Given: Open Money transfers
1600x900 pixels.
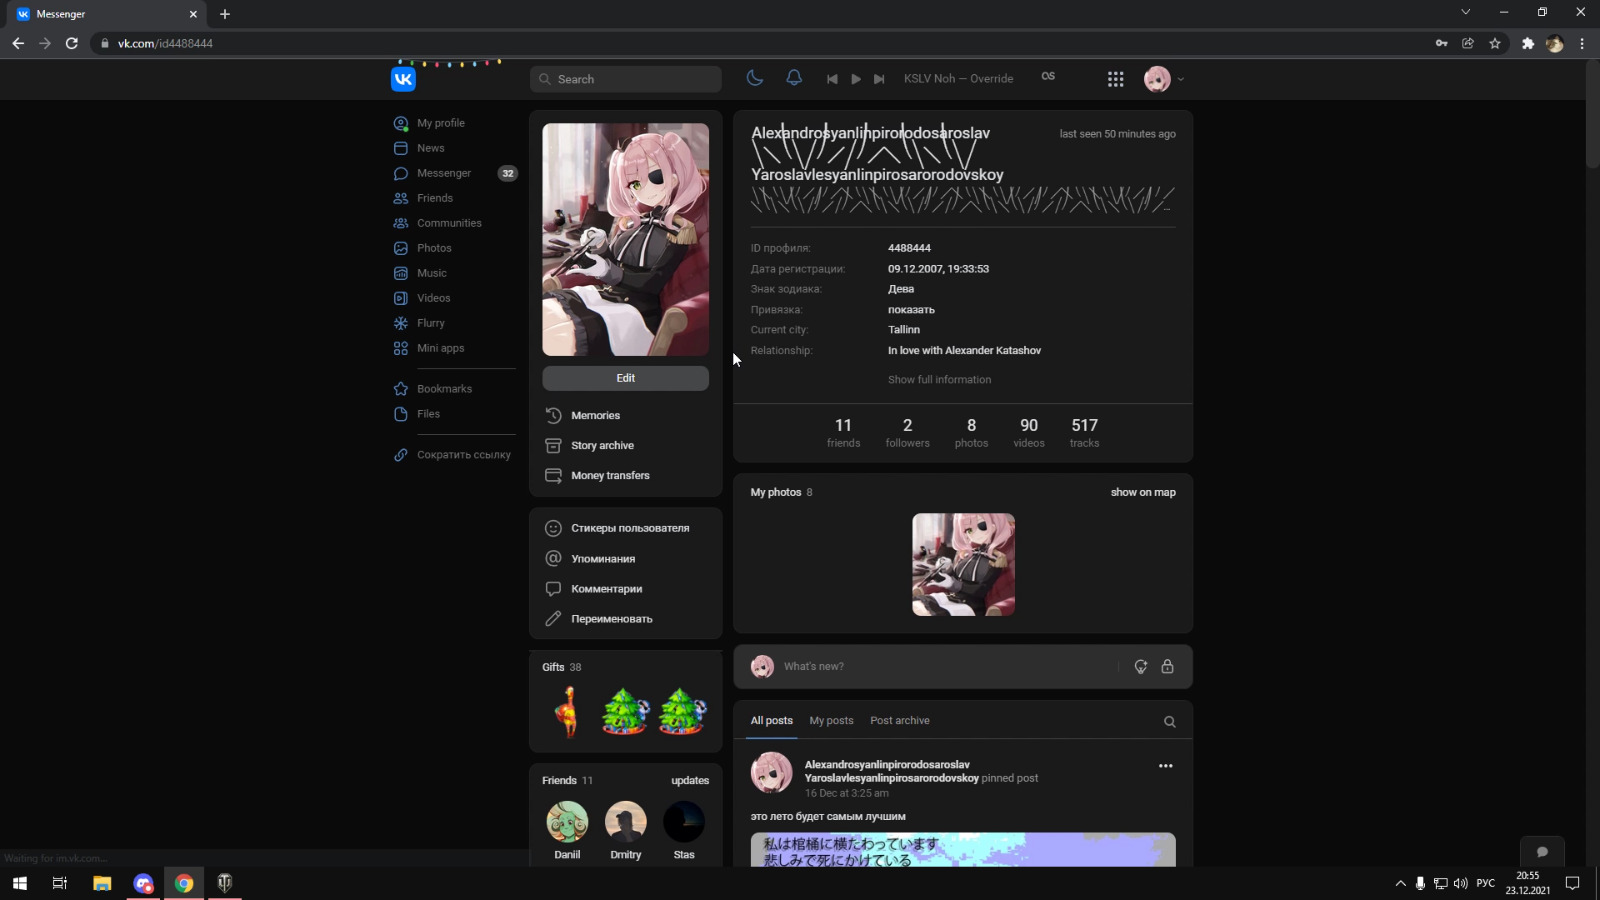Looking at the screenshot, I should 610,476.
